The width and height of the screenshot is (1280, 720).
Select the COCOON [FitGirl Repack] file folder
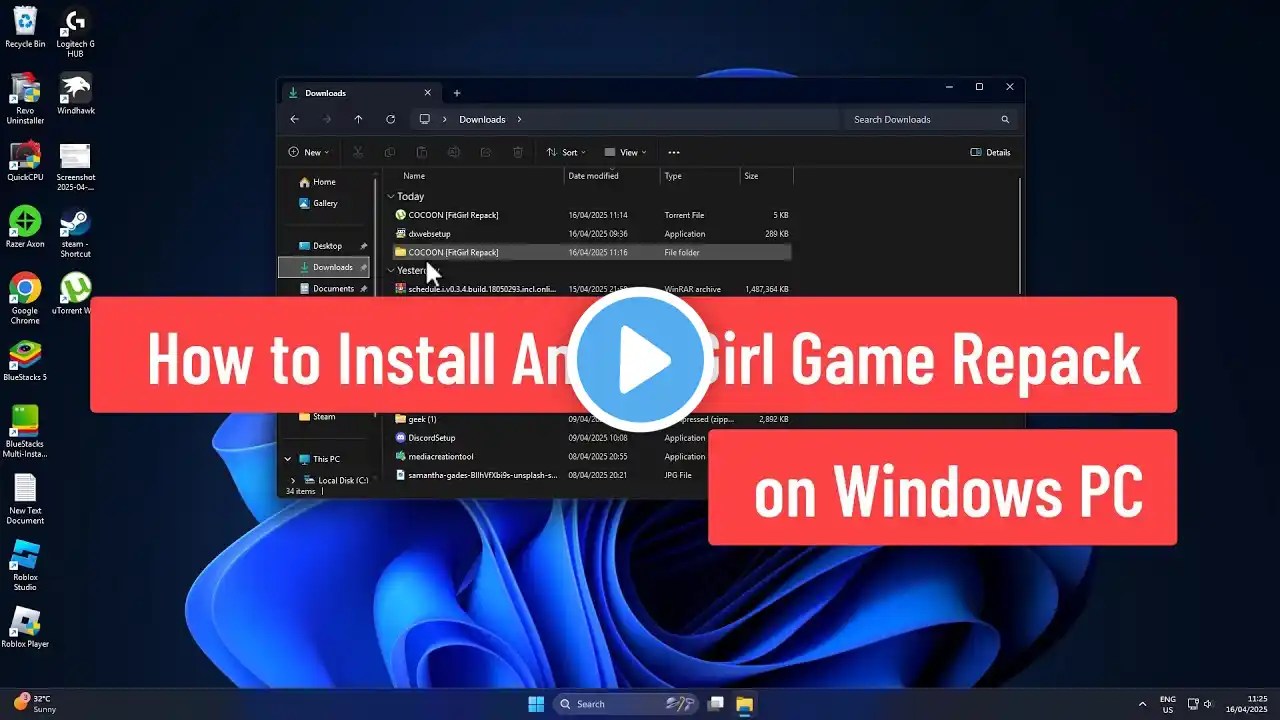[x=591, y=253]
